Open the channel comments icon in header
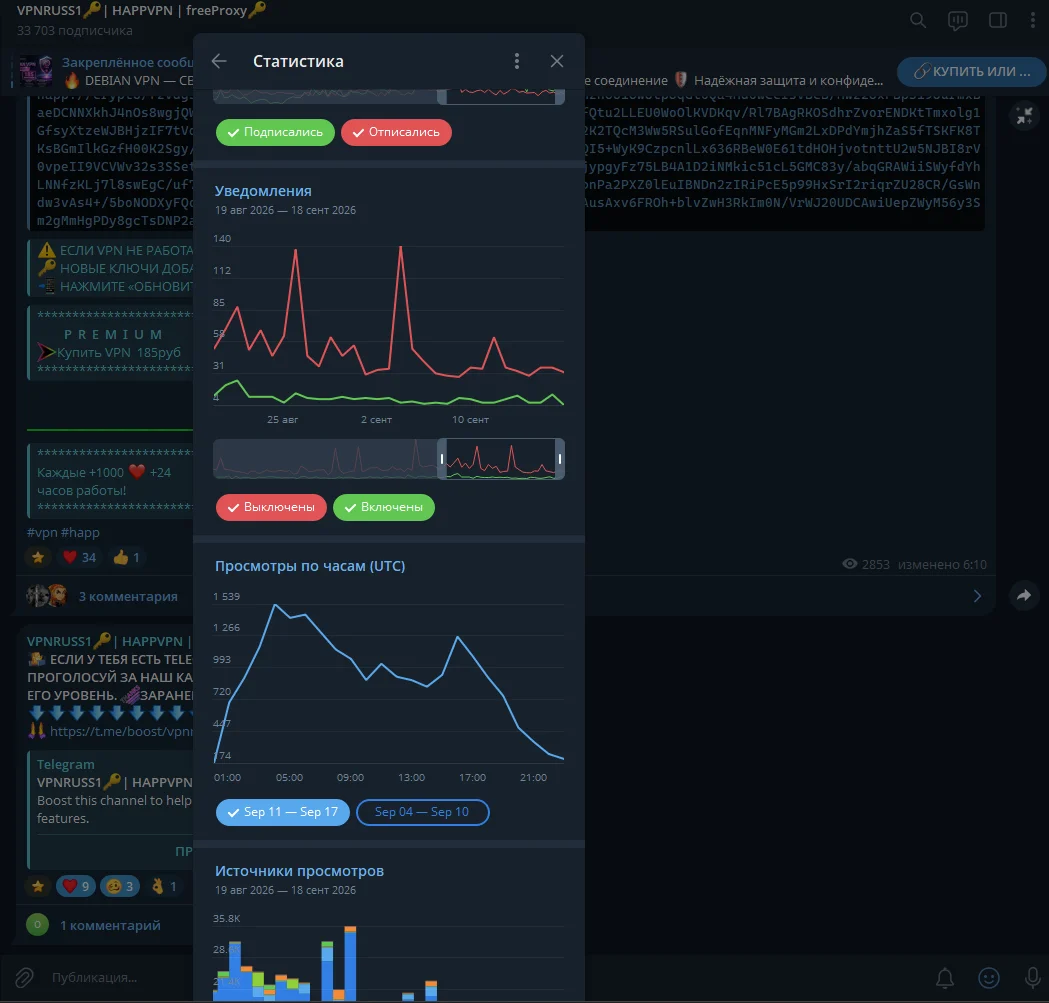 tap(957, 20)
